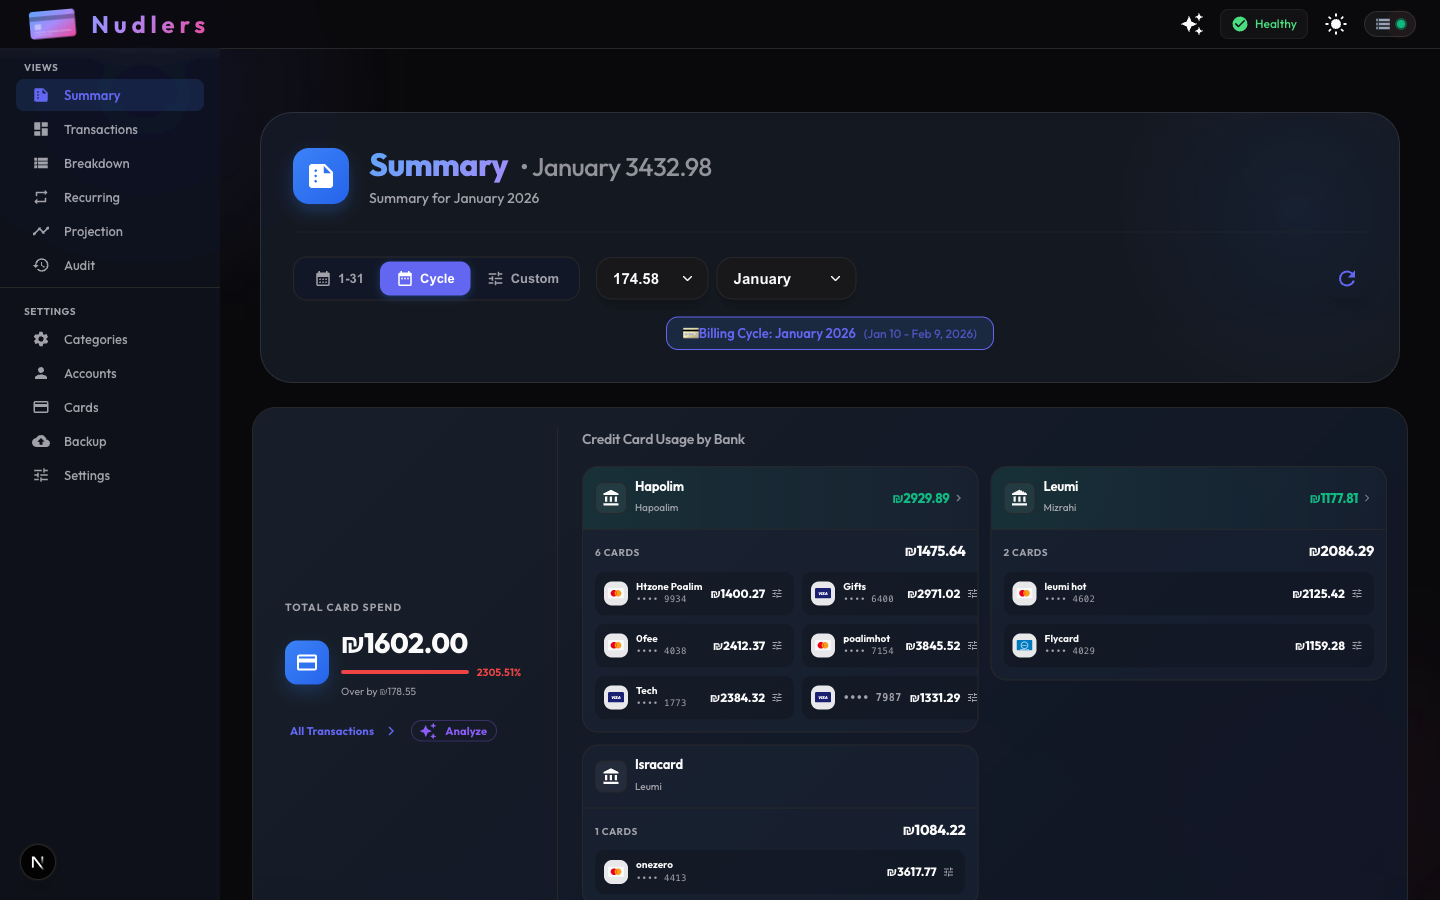The height and width of the screenshot is (900, 1440).
Task: Click the refresh icon in the Summary panel
Action: click(1346, 278)
